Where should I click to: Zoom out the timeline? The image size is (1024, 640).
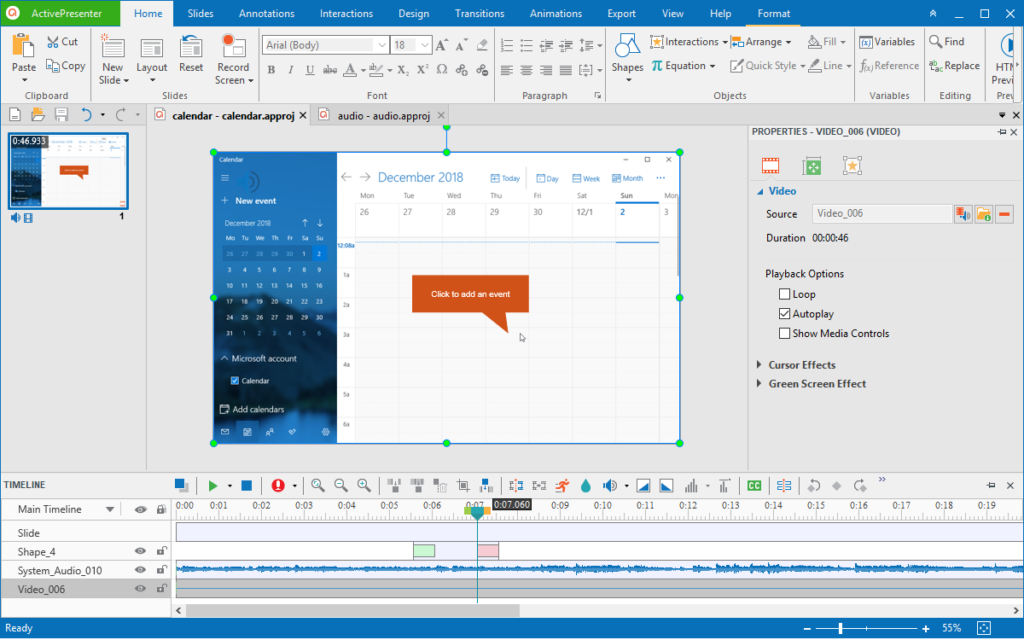tap(341, 485)
